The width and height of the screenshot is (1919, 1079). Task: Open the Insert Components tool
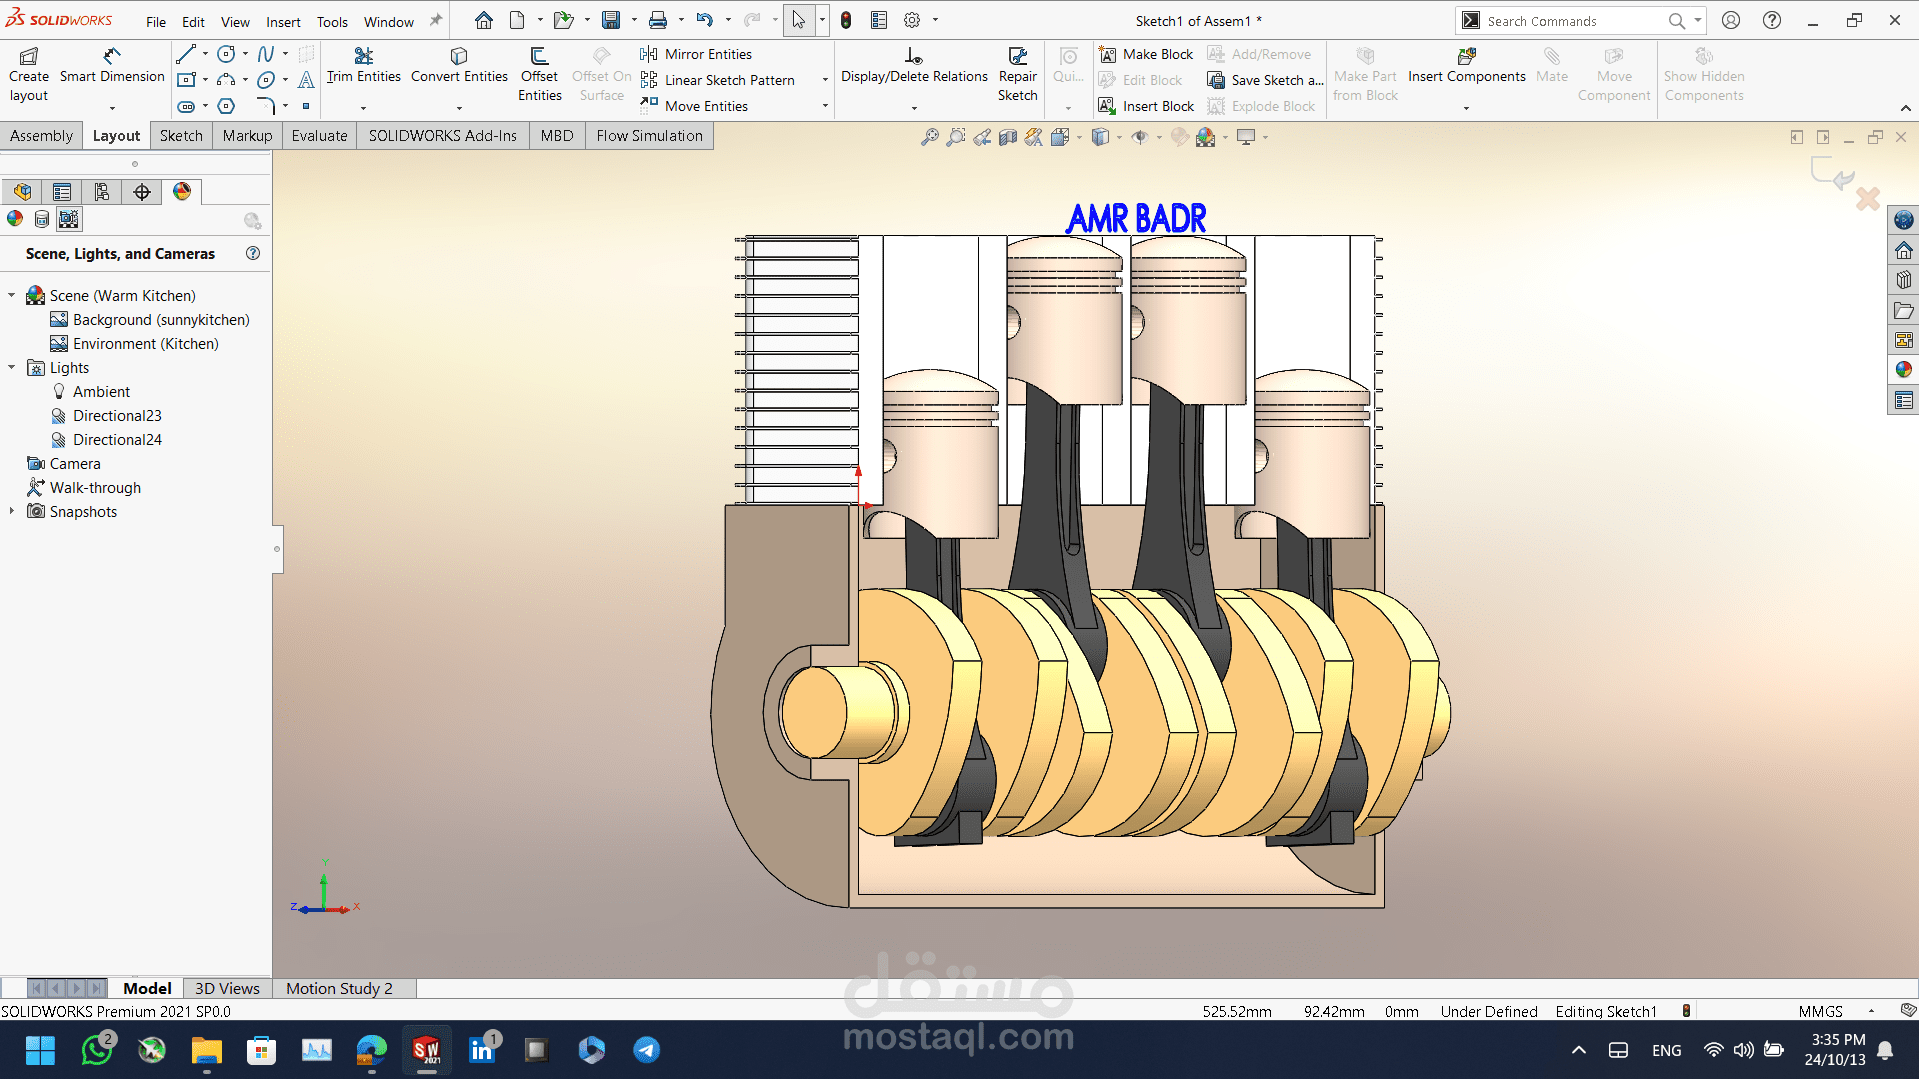coord(1466,65)
